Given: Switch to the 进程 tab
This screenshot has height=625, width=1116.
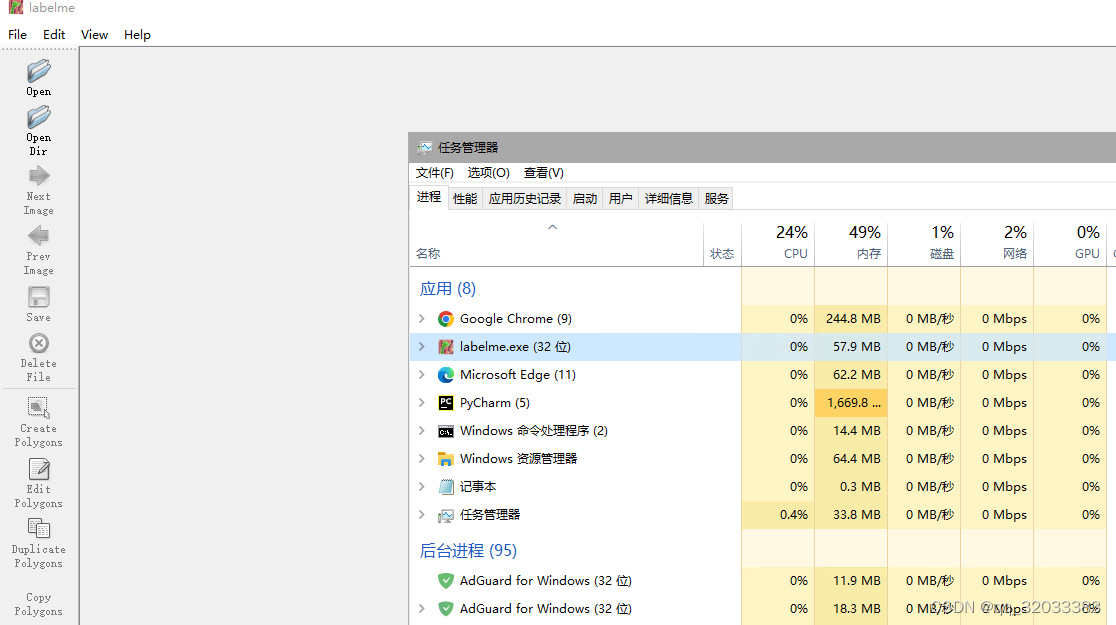Looking at the screenshot, I should click(x=428, y=197).
